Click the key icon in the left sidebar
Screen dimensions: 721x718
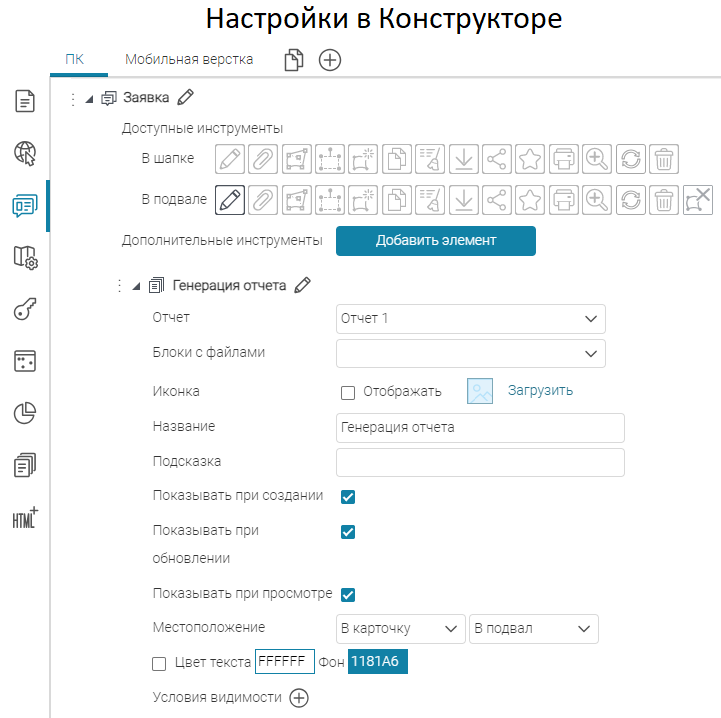pos(25,309)
